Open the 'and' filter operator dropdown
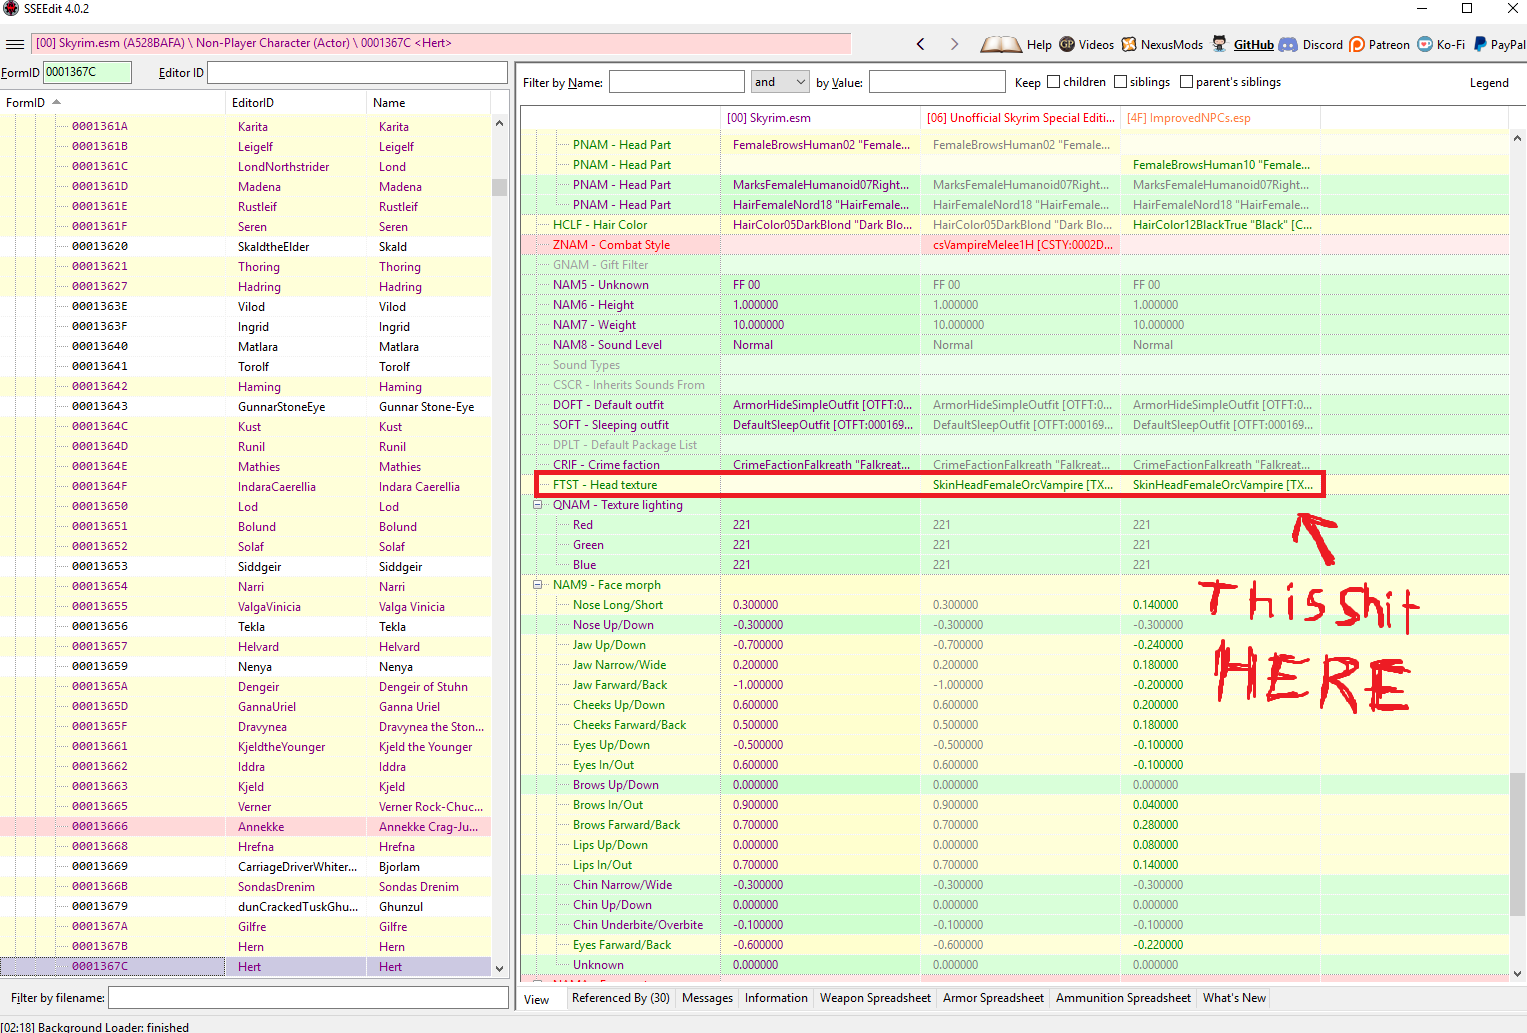Image resolution: width=1527 pixels, height=1033 pixels. pyautogui.click(x=780, y=82)
